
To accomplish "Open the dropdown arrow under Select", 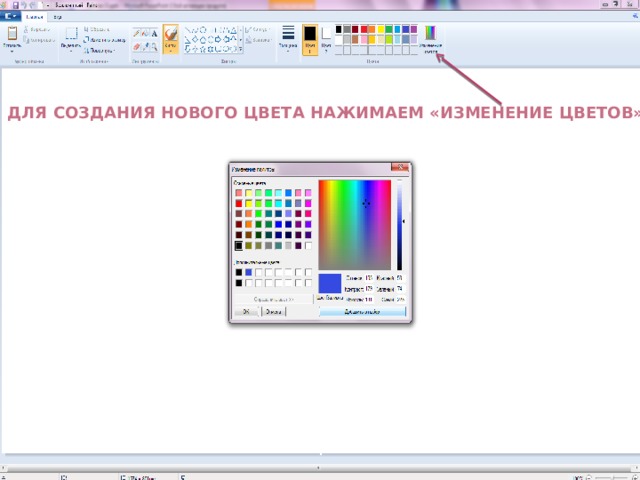I will (71, 52).
